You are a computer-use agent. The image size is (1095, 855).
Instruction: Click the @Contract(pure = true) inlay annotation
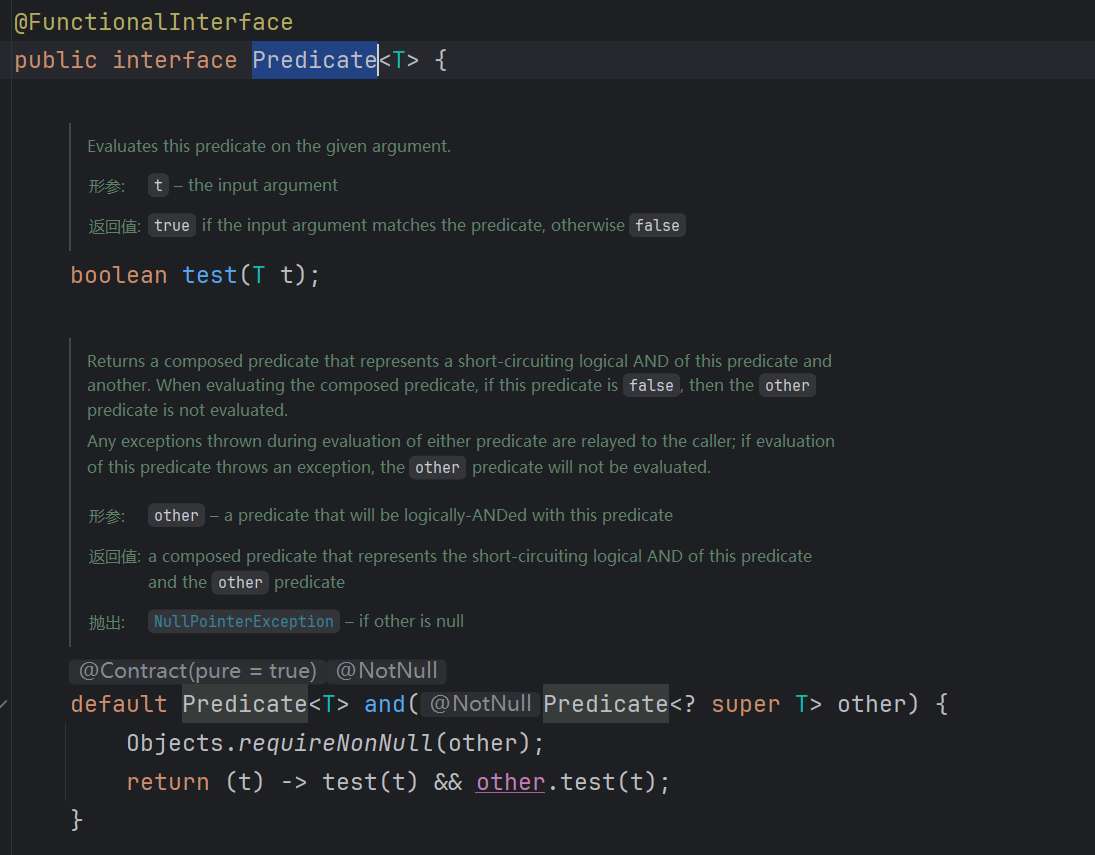(x=198, y=671)
